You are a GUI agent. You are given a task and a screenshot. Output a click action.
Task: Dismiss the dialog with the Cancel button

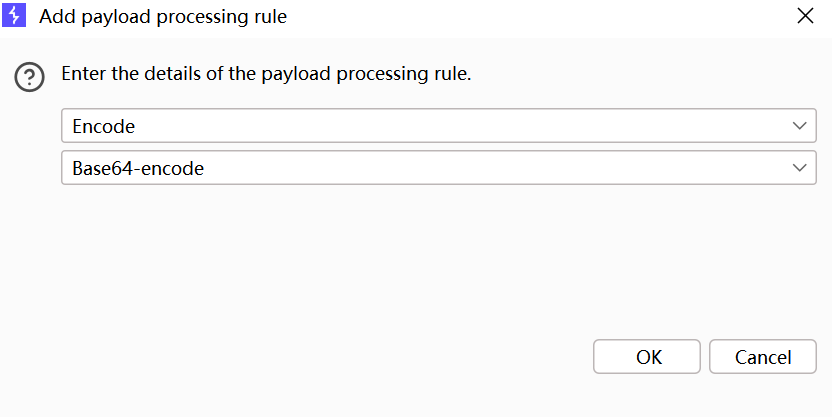(762, 357)
